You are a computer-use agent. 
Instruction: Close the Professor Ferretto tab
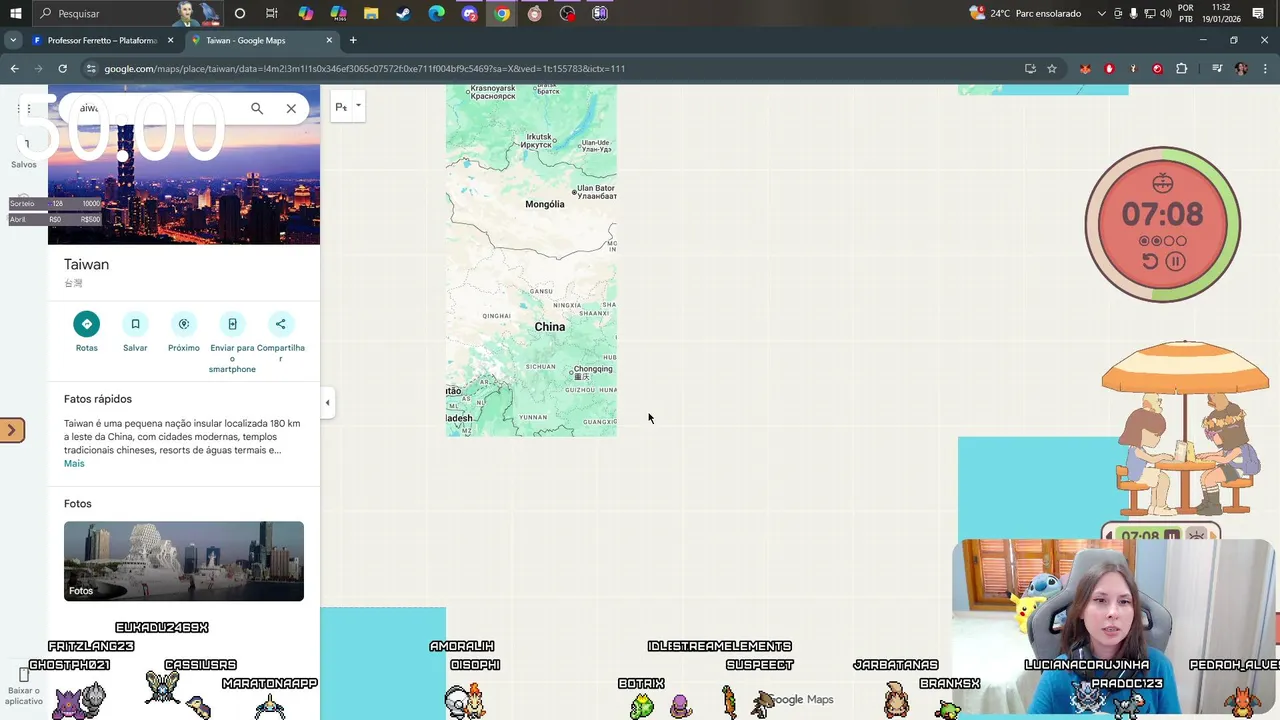pyautogui.click(x=170, y=40)
